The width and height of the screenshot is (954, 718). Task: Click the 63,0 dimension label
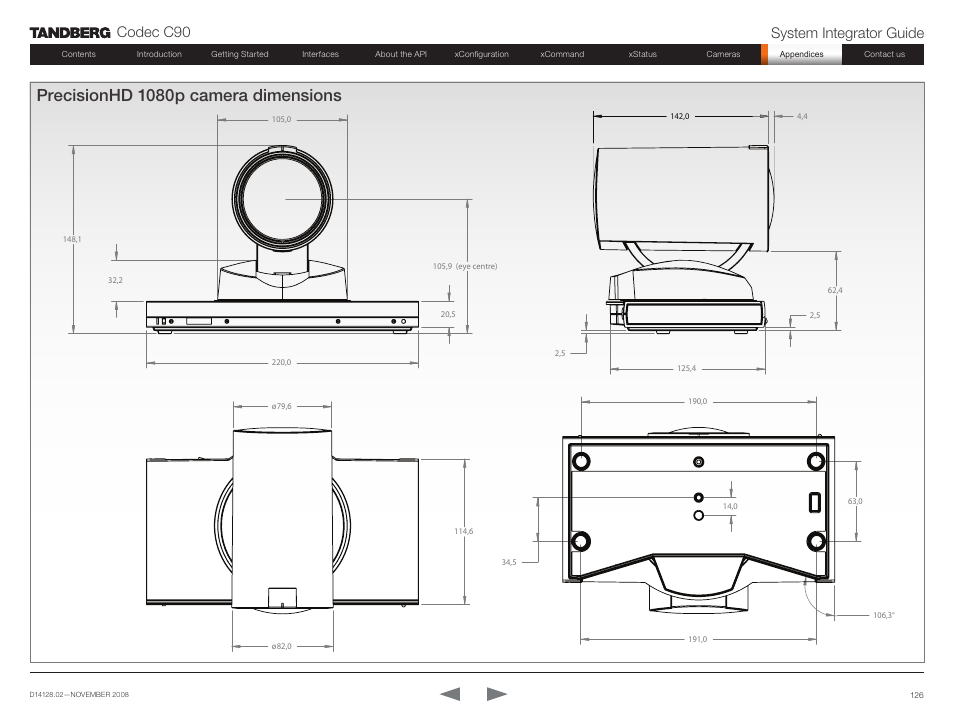(x=855, y=501)
